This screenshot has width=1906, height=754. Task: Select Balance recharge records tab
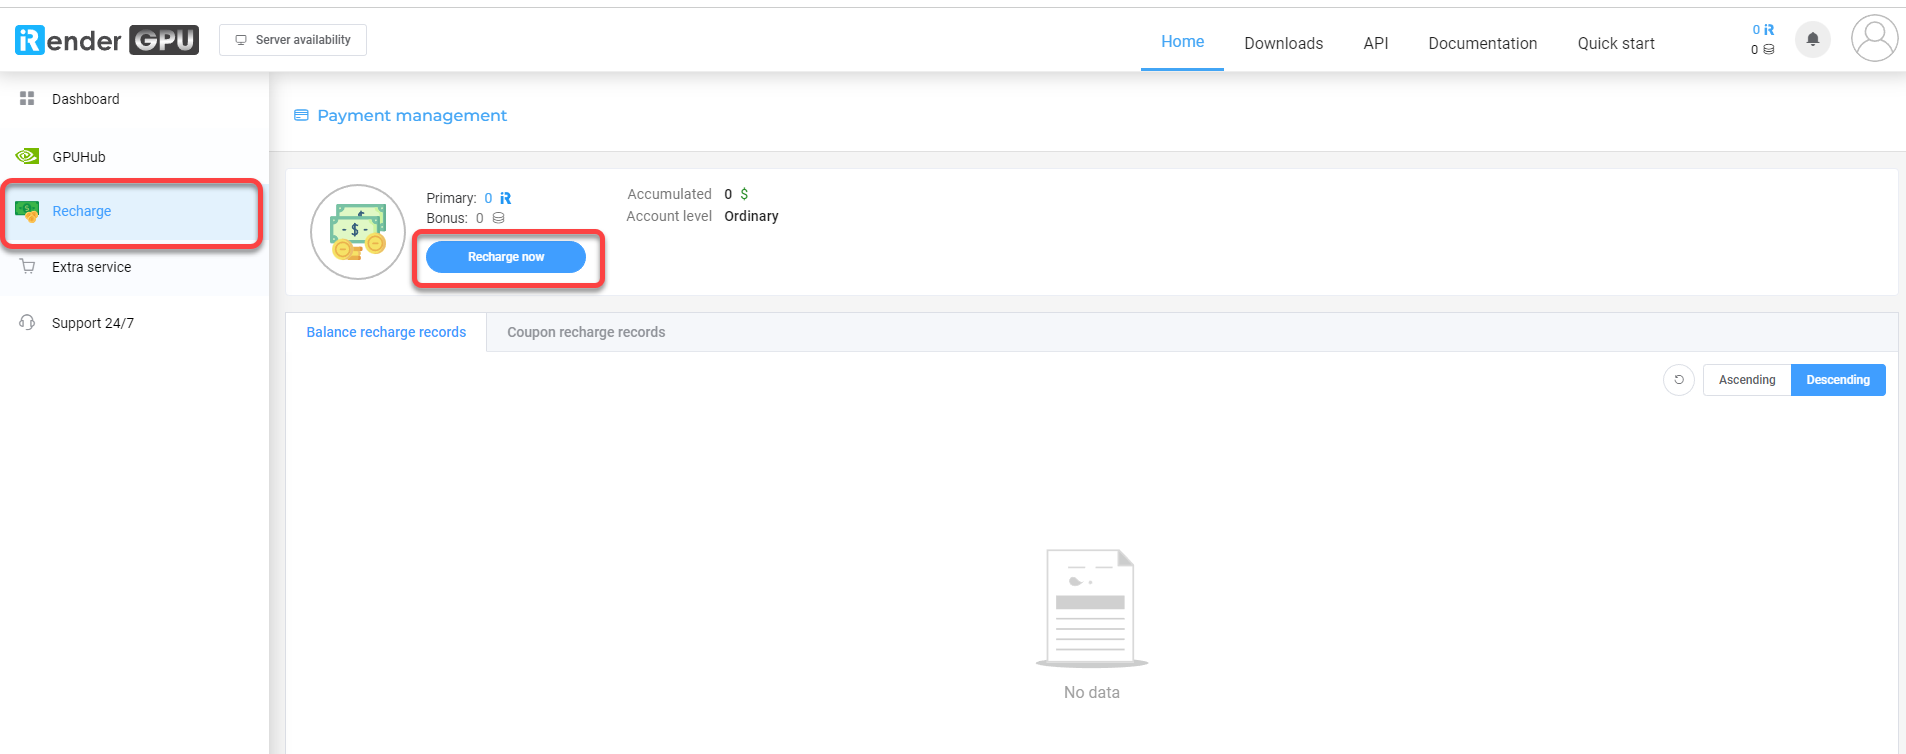[386, 332]
